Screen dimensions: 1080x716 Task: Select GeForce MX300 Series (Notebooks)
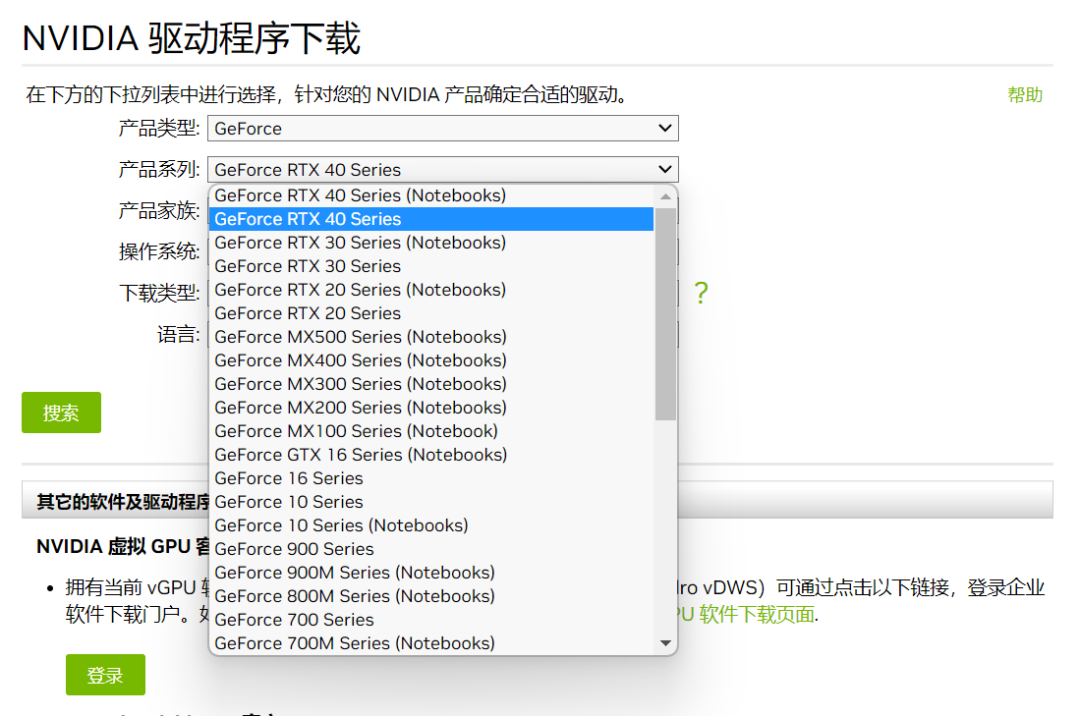[x=431, y=383]
